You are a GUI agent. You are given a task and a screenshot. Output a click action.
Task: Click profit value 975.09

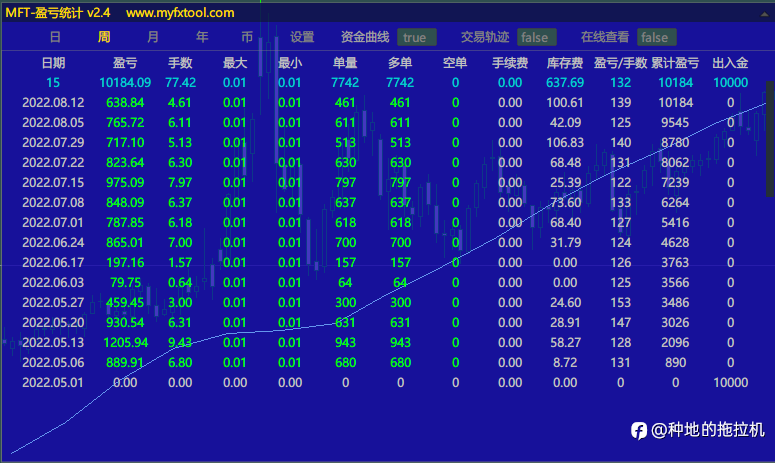pos(125,183)
